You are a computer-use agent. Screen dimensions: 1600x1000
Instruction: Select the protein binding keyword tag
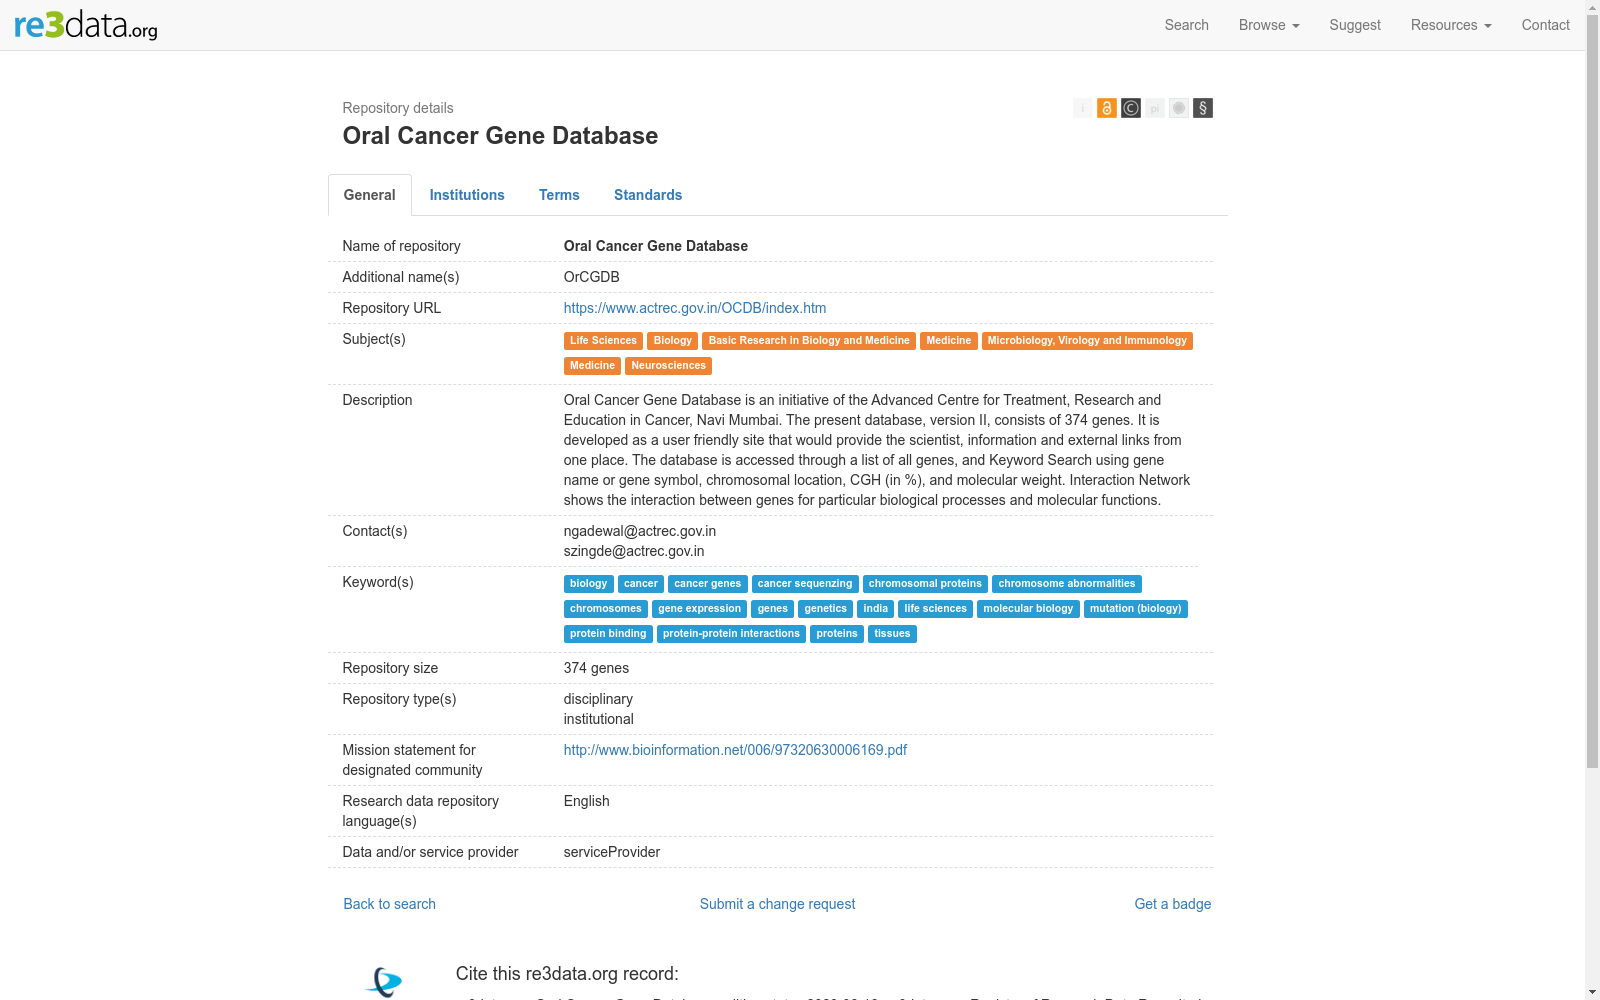[608, 634]
